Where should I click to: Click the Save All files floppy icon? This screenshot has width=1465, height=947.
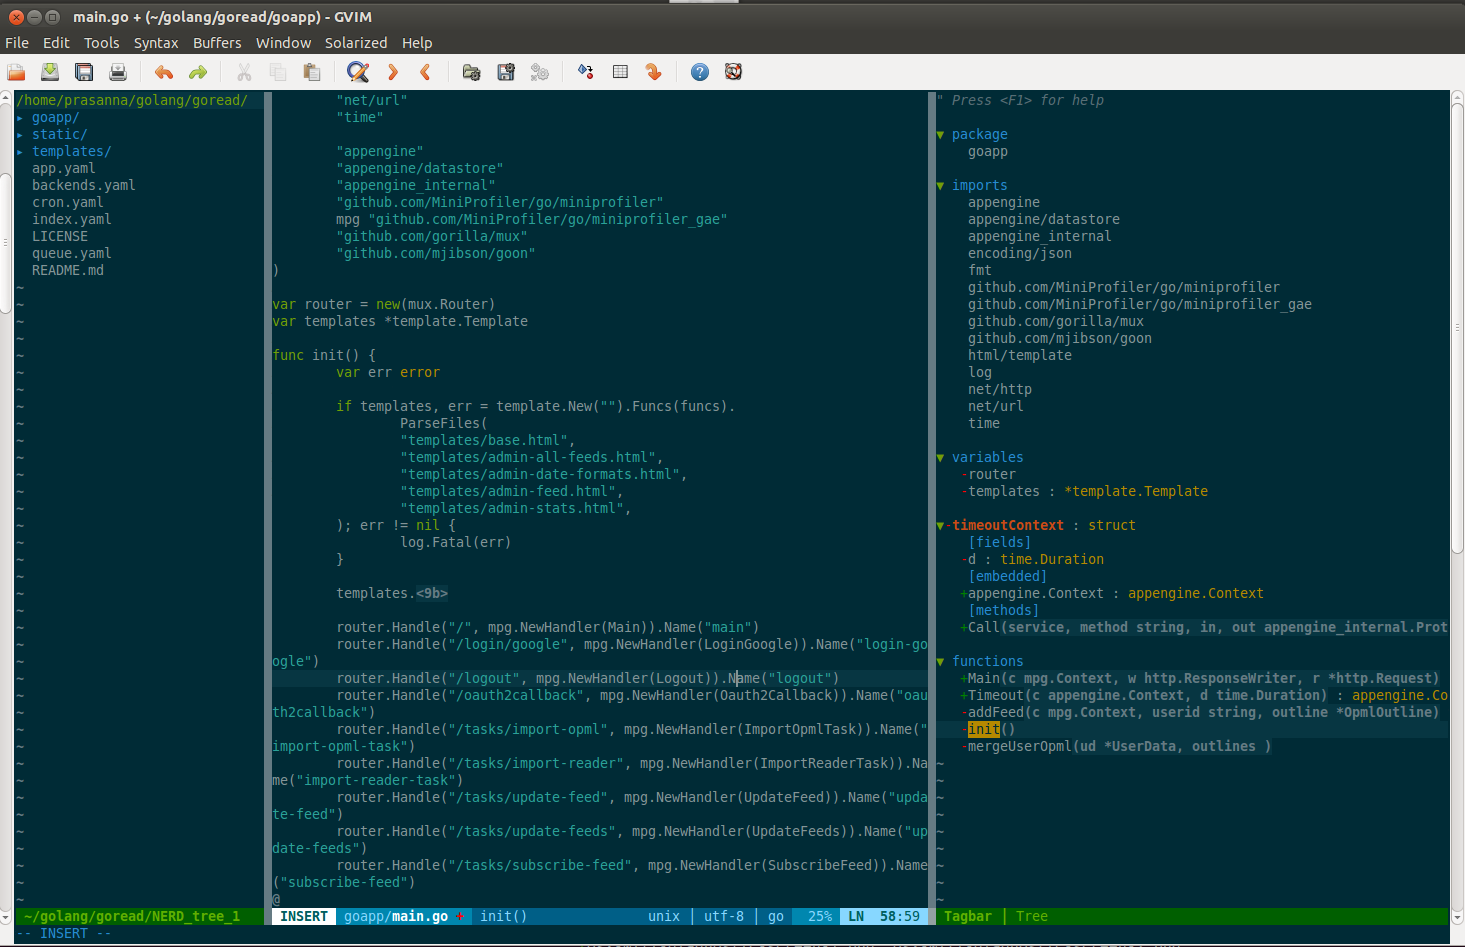[84, 72]
